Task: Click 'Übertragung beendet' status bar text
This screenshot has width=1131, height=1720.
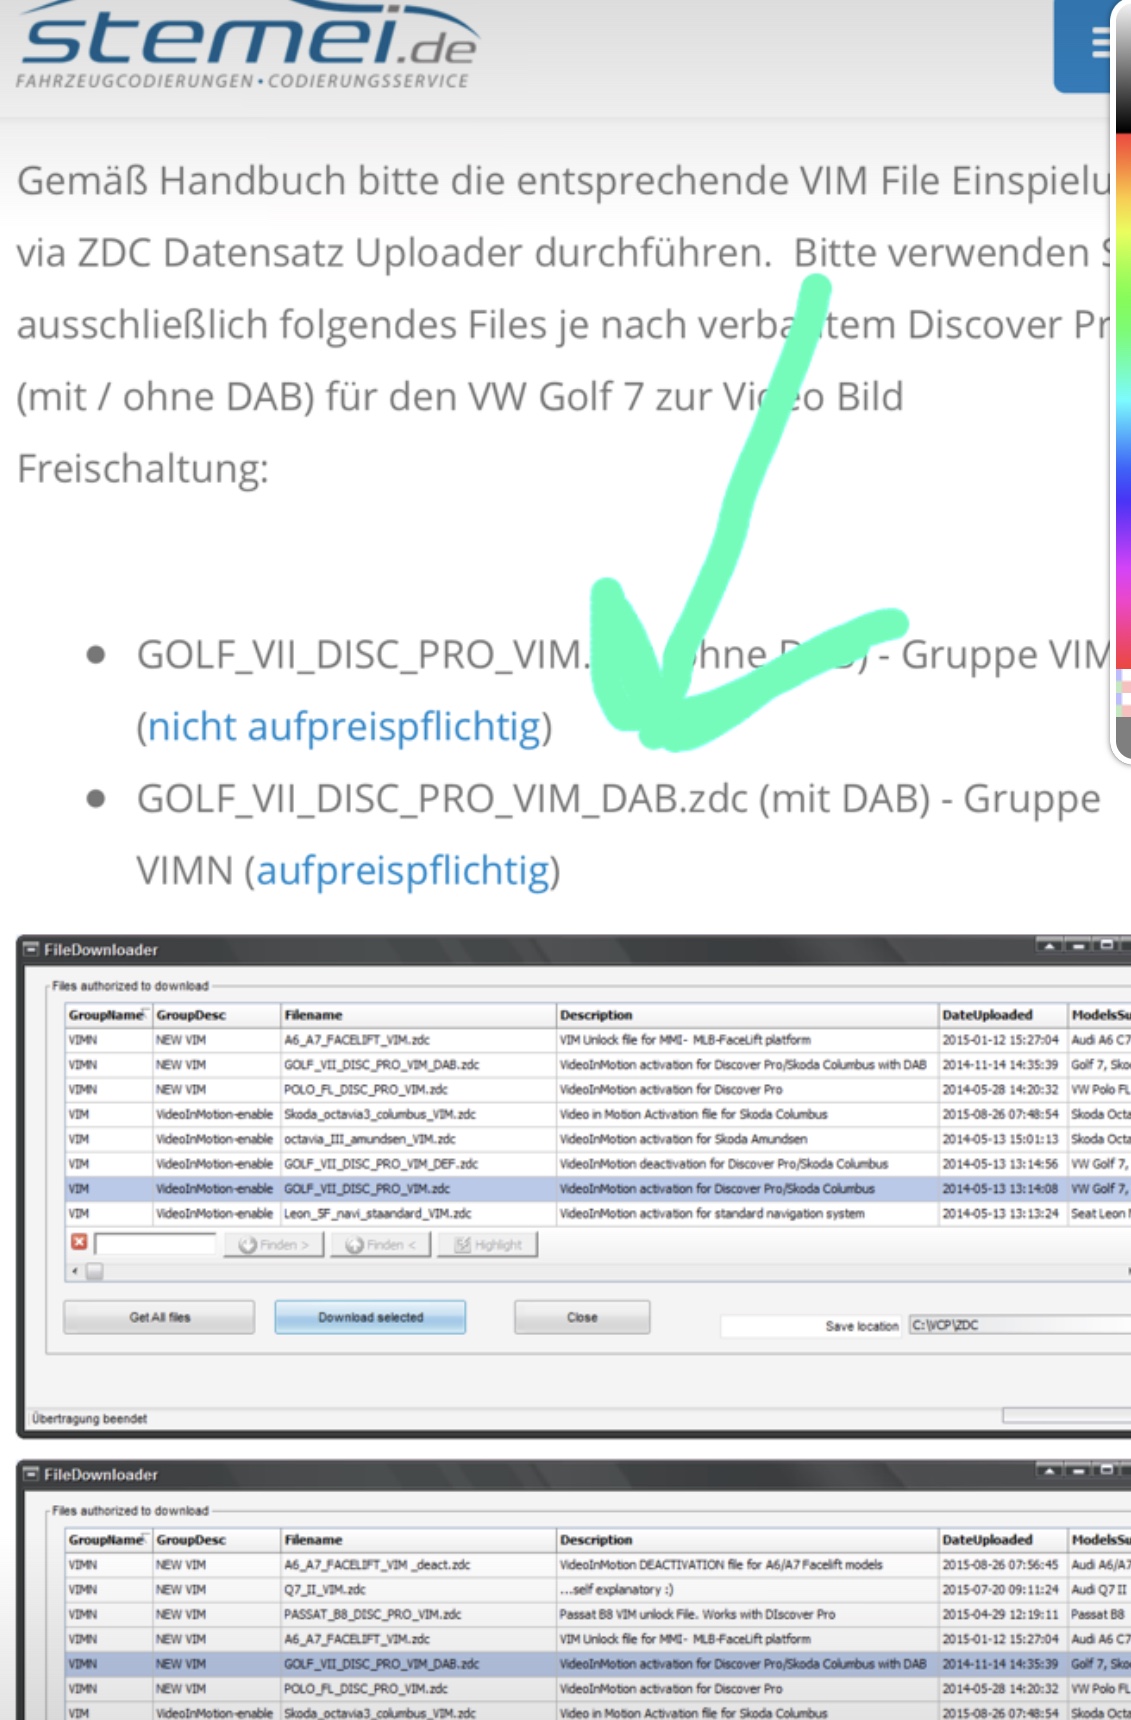Action: tap(89, 1418)
